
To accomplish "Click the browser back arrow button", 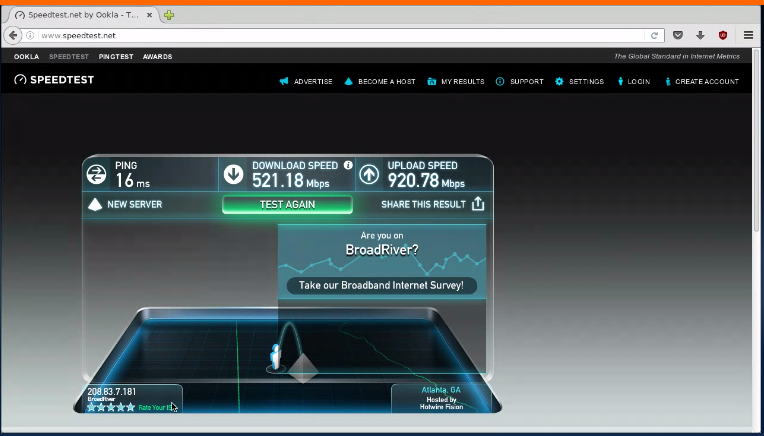I will point(13,35).
